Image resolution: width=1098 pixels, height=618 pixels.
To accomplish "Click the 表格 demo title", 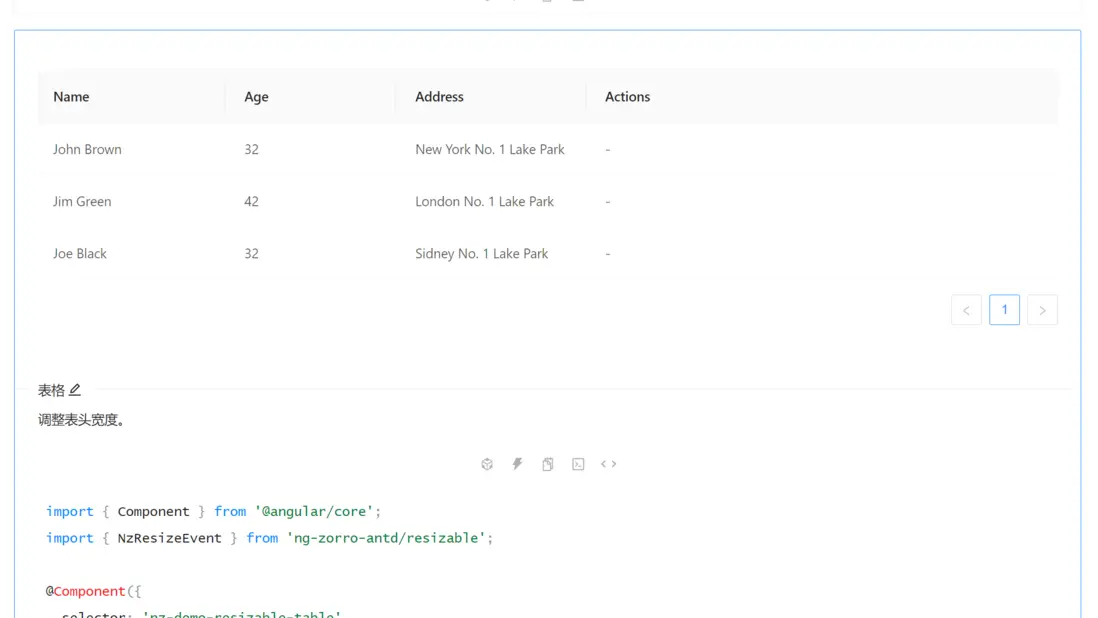I will point(51,390).
